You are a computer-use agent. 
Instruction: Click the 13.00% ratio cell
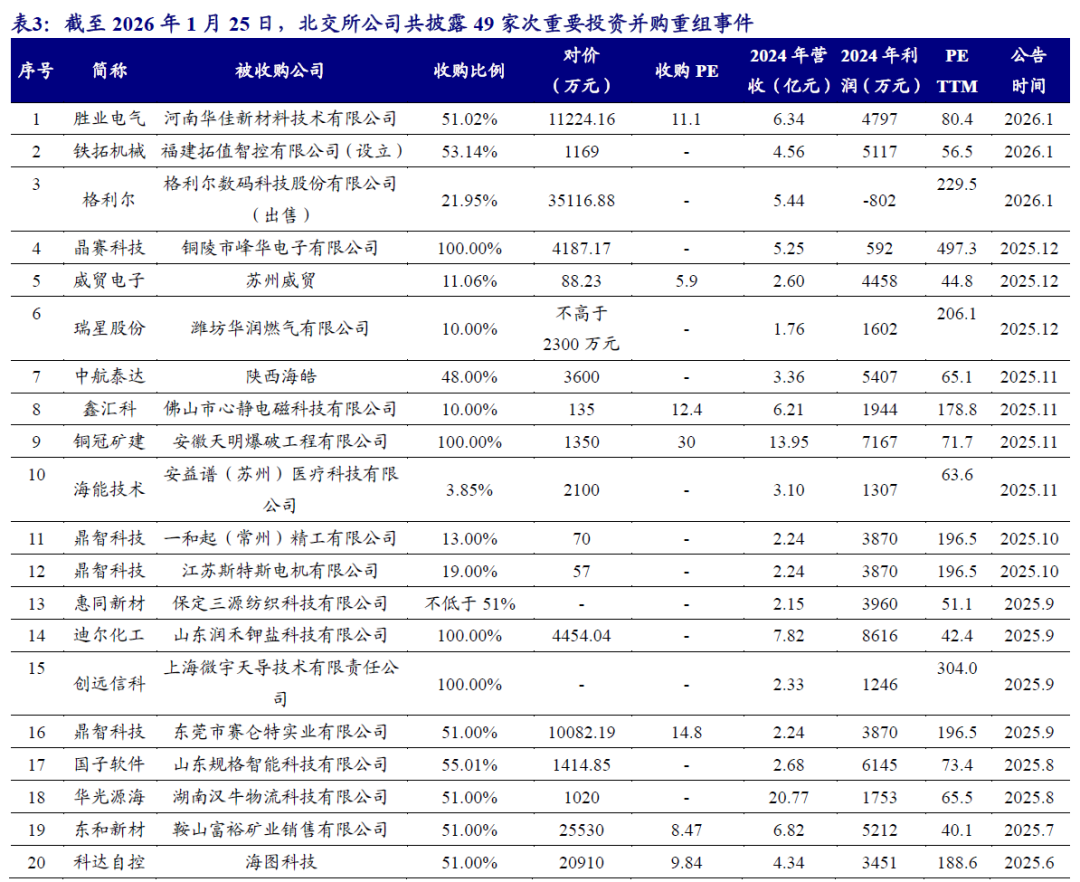pos(469,538)
